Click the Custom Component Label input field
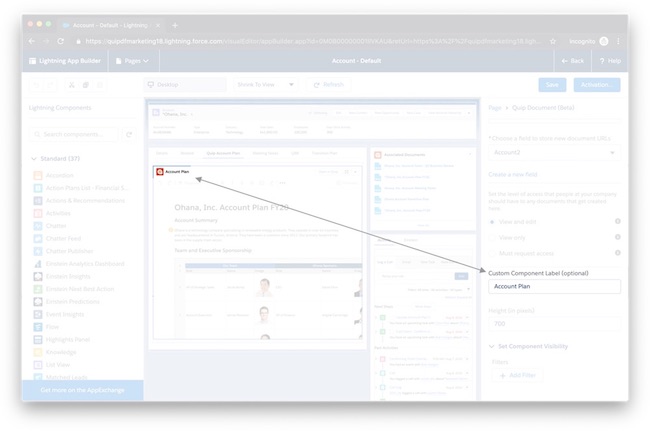Viewport: 650px width, 431px height. click(x=554, y=286)
